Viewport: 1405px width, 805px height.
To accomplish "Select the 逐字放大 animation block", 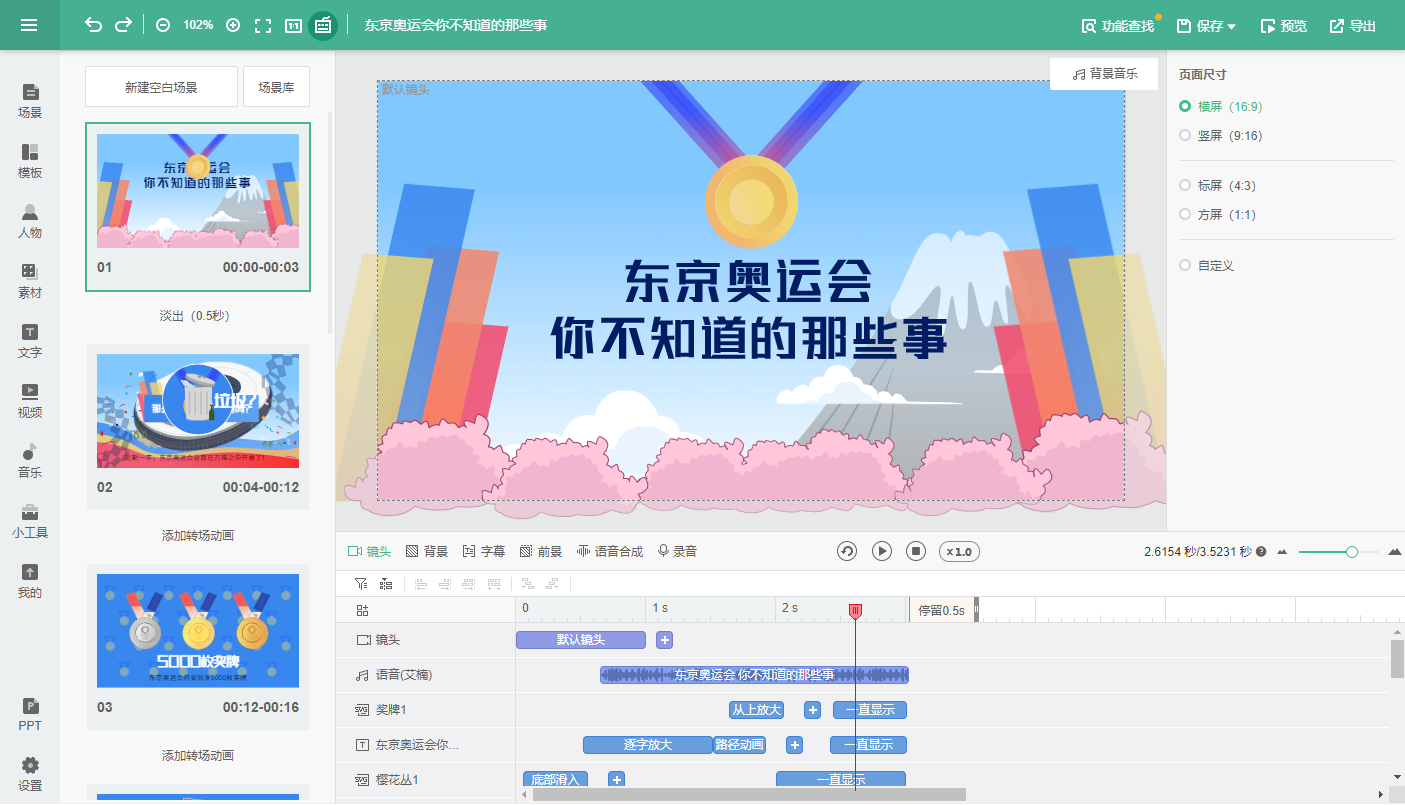I will click(647, 745).
